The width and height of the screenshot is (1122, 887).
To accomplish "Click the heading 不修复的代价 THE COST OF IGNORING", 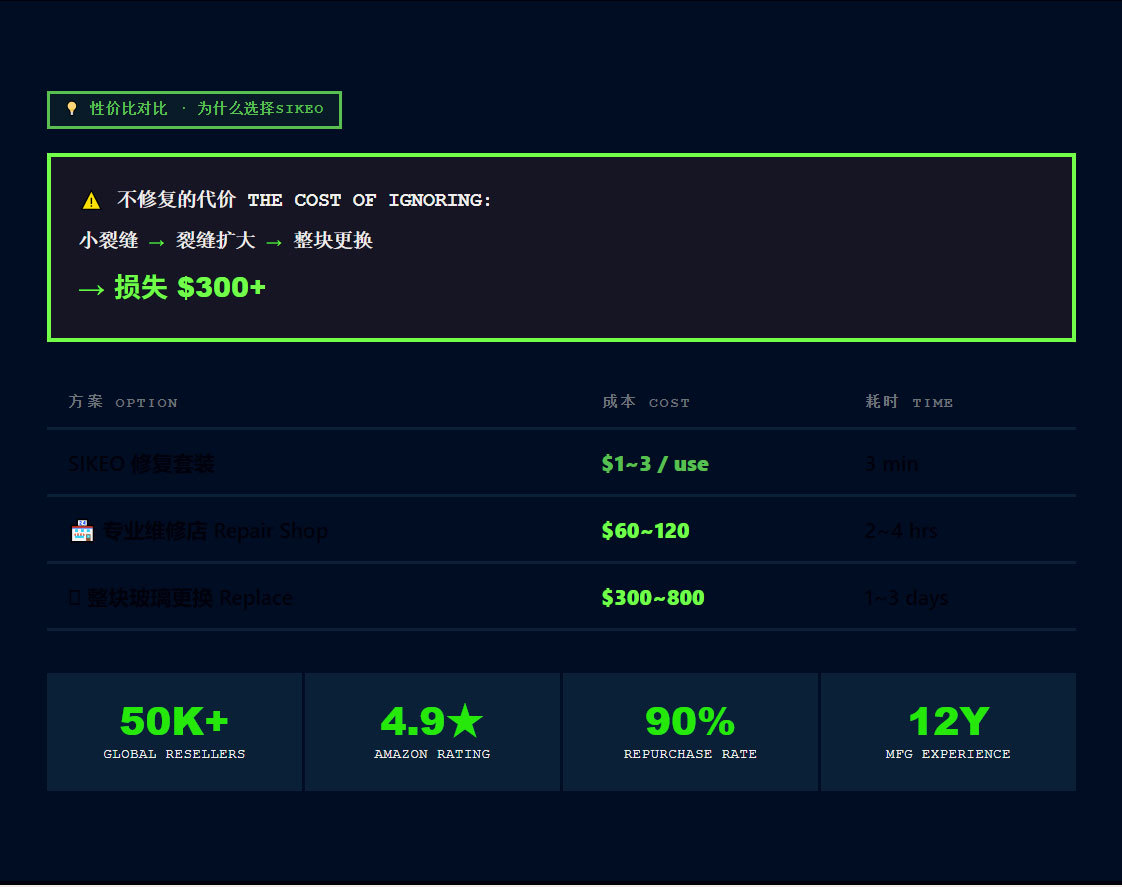I will pyautogui.click(x=304, y=200).
